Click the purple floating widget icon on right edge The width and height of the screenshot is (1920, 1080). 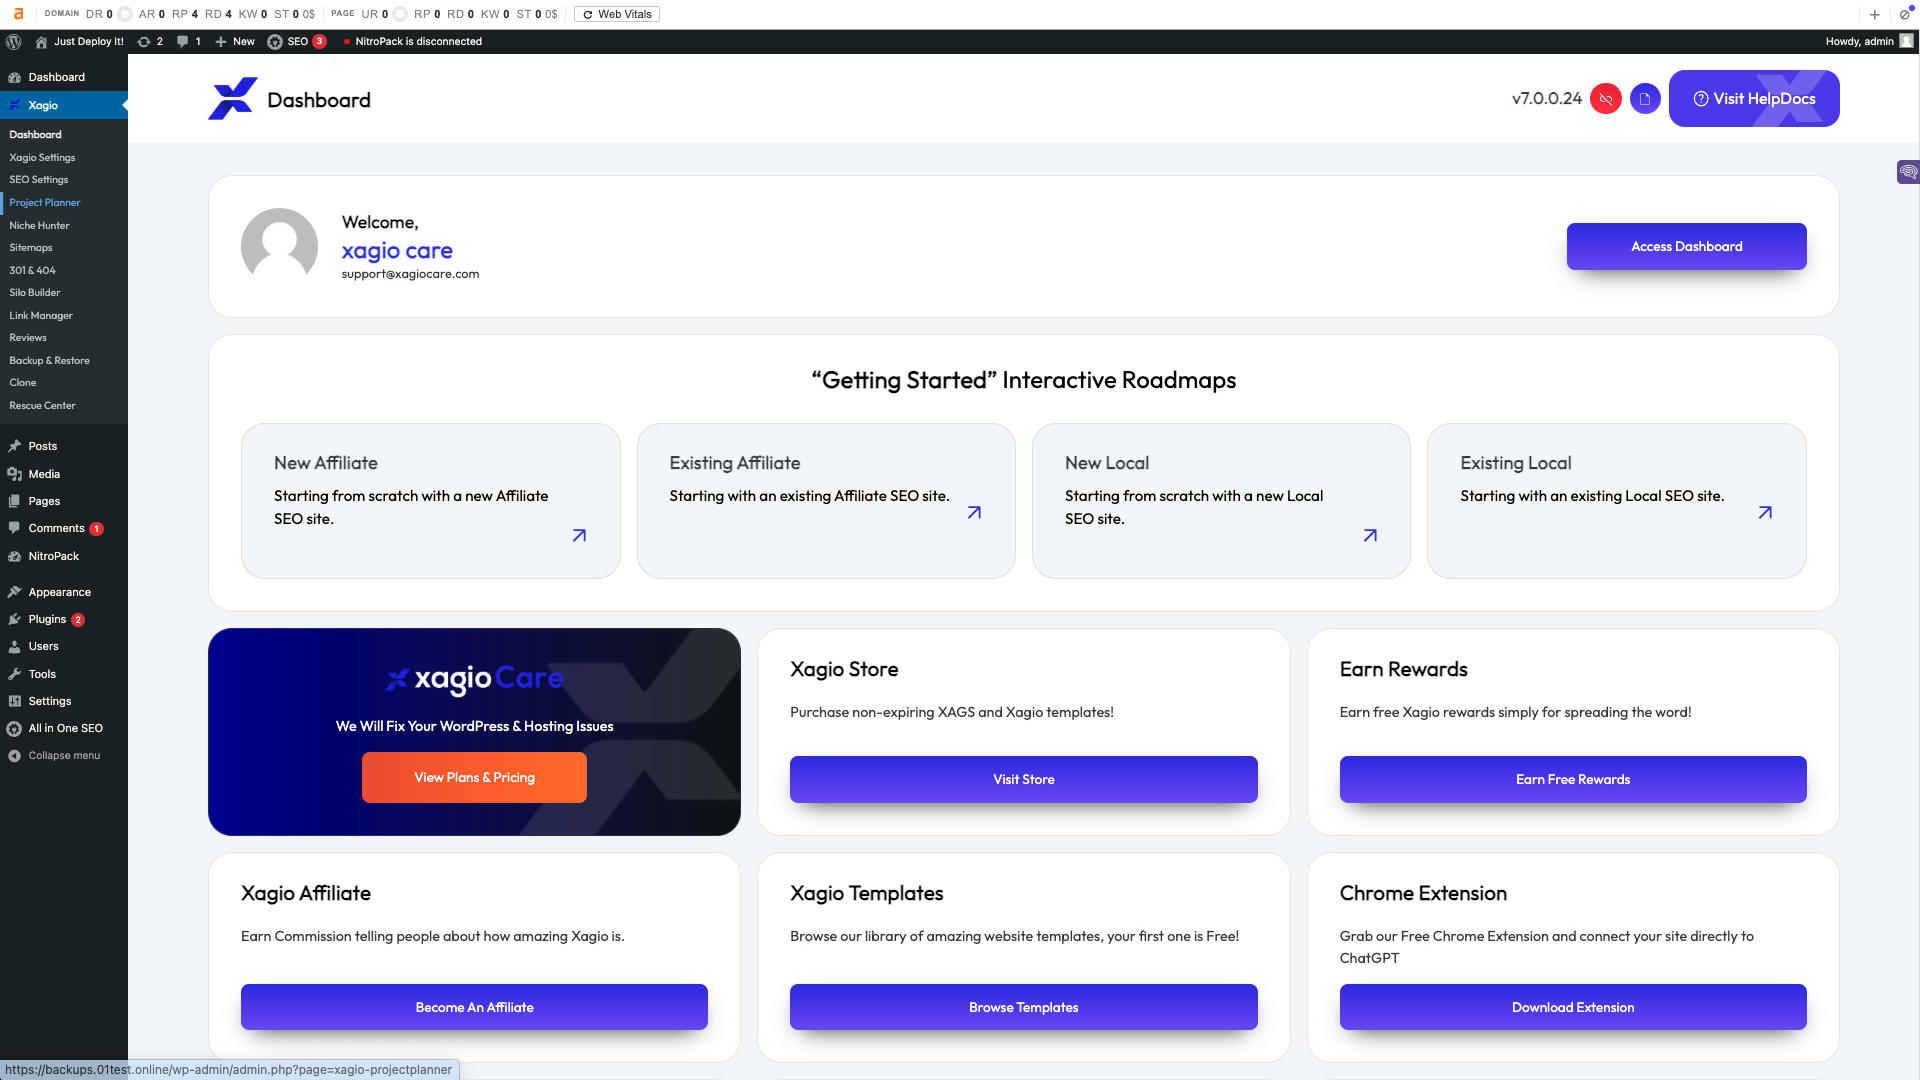[x=1908, y=172]
